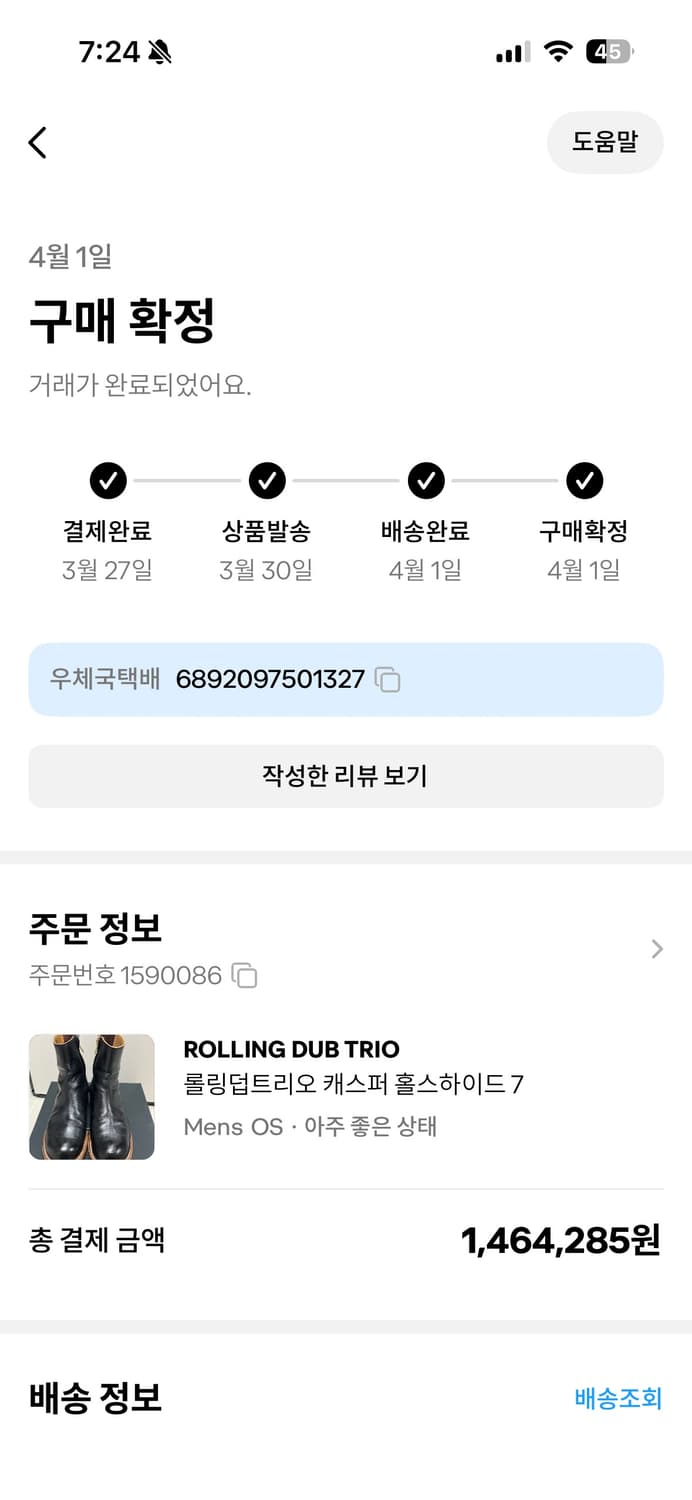Expand the 주문 정보 section via its chevron
The width and height of the screenshot is (692, 1500).
pos(657,949)
